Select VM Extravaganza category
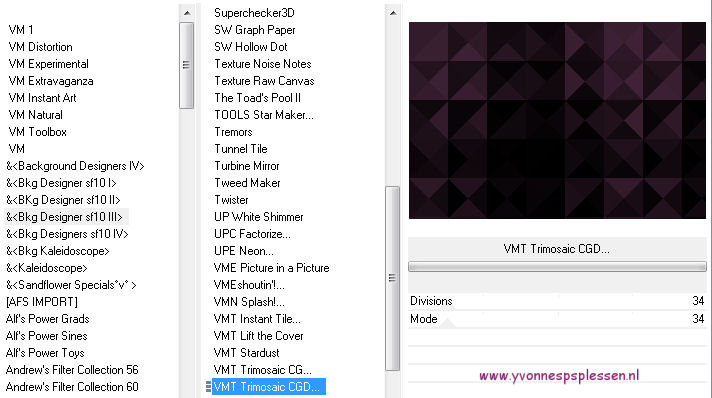This screenshot has width=712, height=398. coord(51,81)
